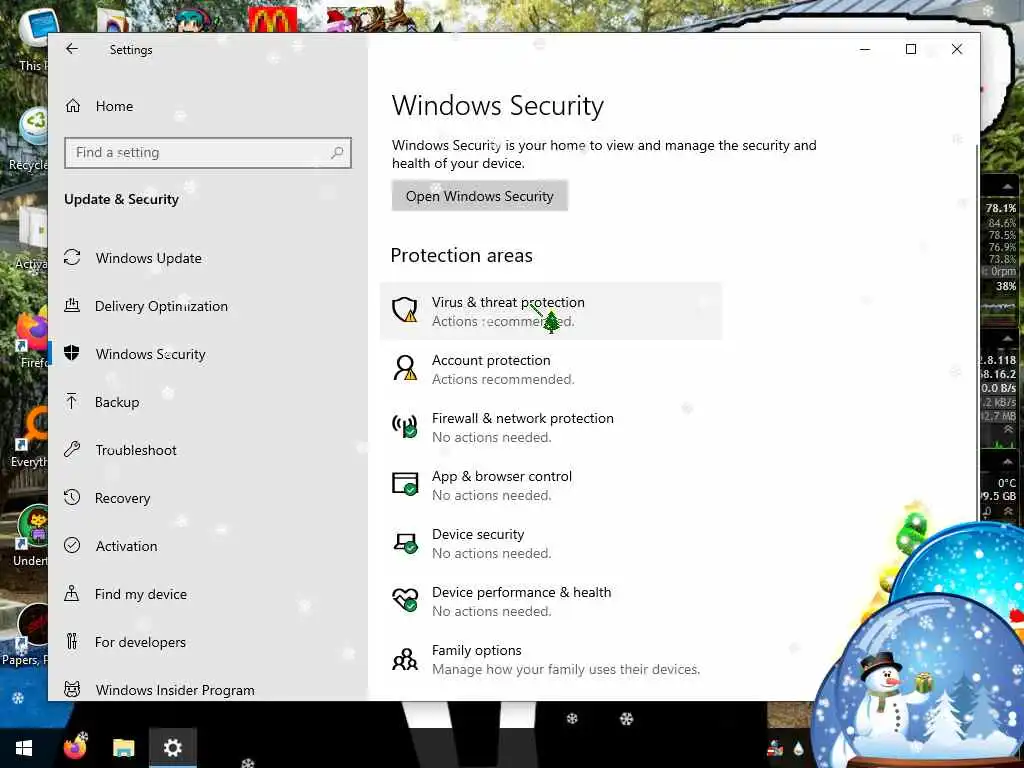
Task: Click the Virus & threat protection shield icon
Action: (x=404, y=310)
